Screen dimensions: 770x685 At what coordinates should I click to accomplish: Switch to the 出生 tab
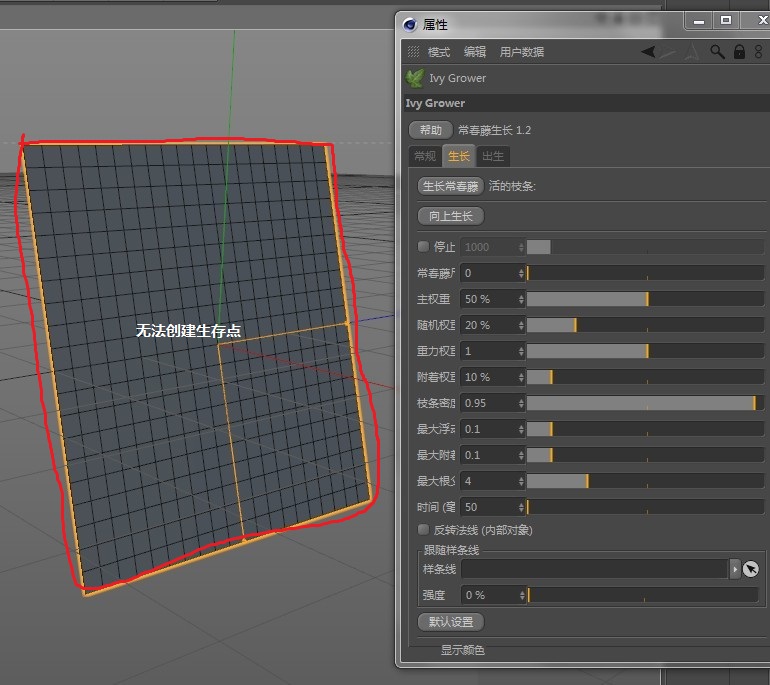pyautogui.click(x=493, y=156)
